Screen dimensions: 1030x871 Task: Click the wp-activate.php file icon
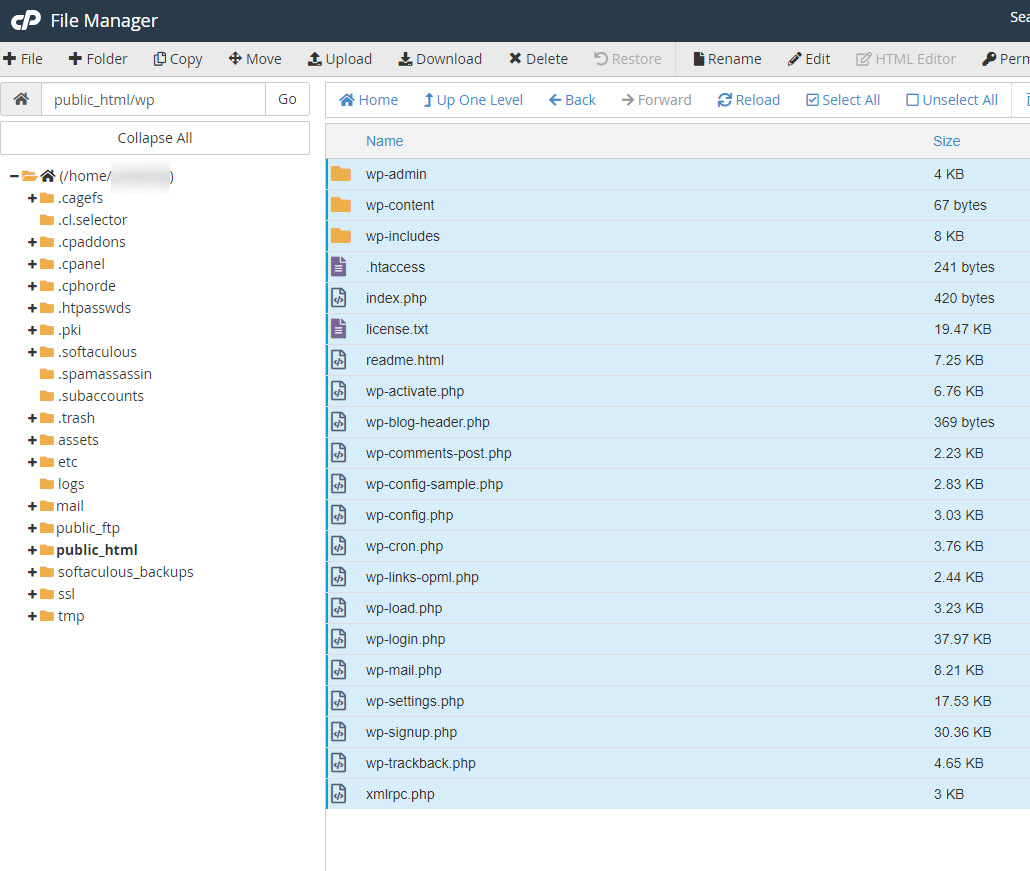point(339,391)
